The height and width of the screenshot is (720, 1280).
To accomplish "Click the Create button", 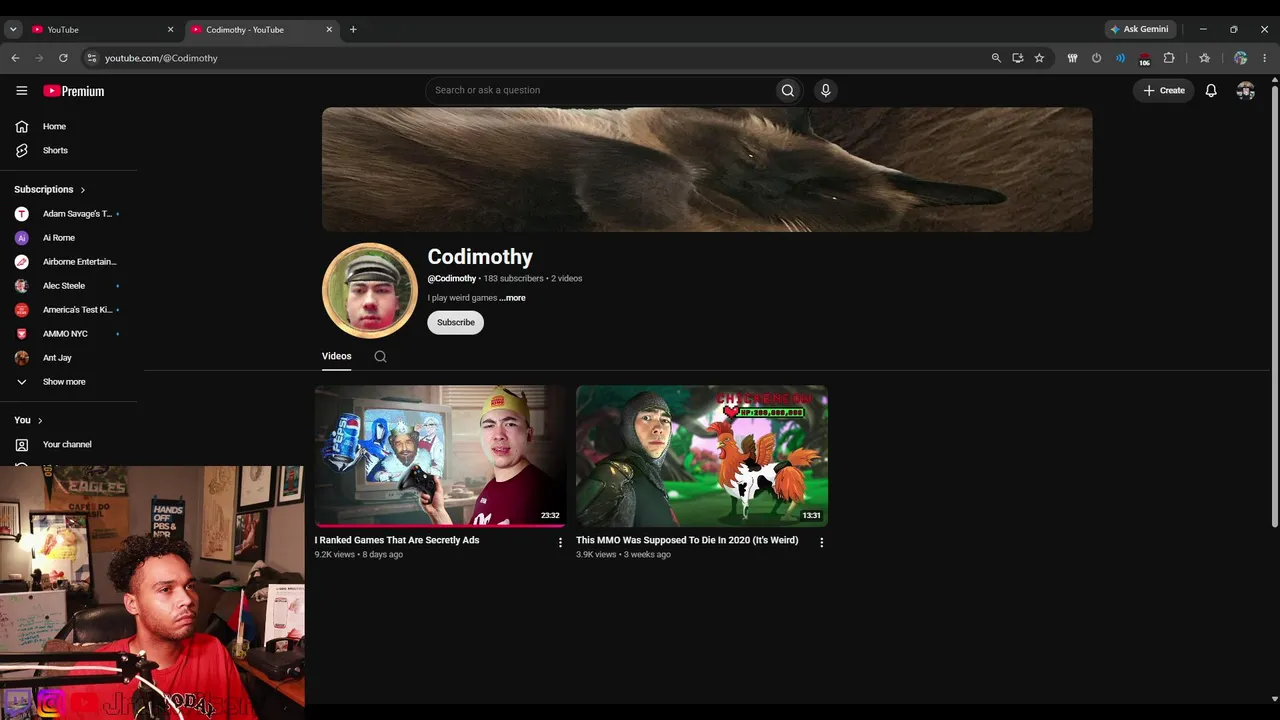I will point(1164,90).
